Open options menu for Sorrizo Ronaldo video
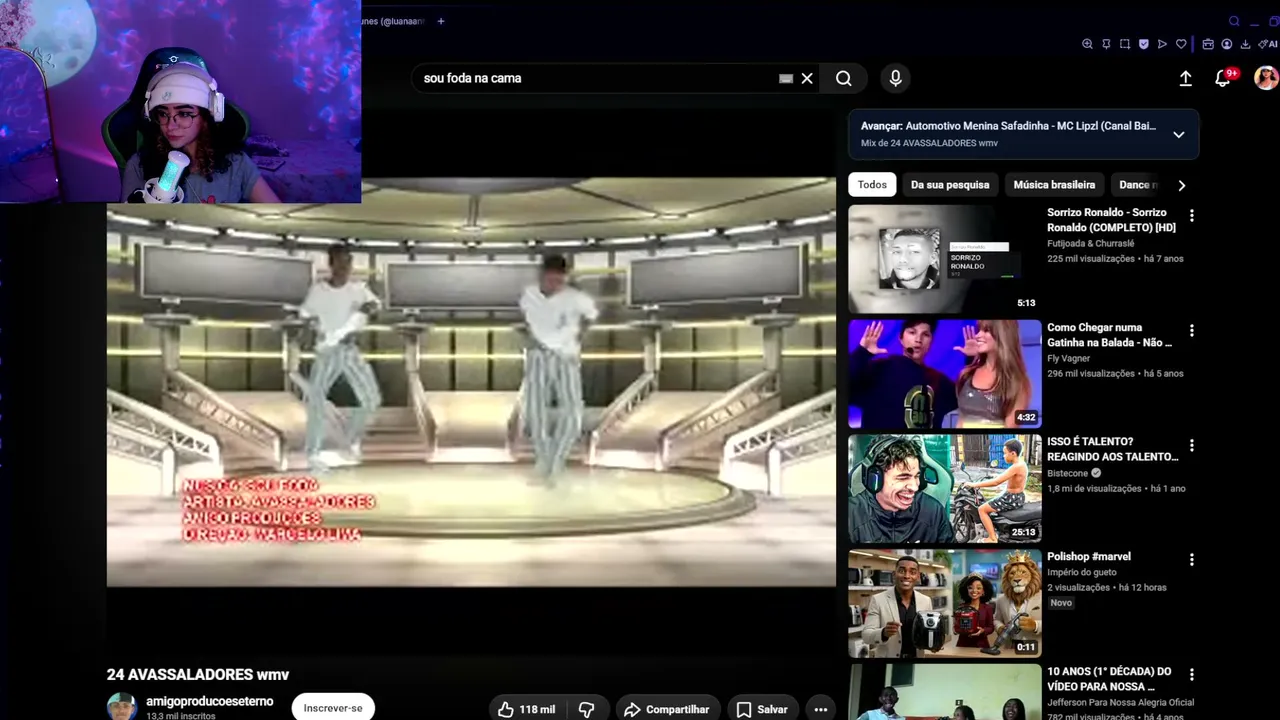This screenshot has height=720, width=1280. point(1191,216)
